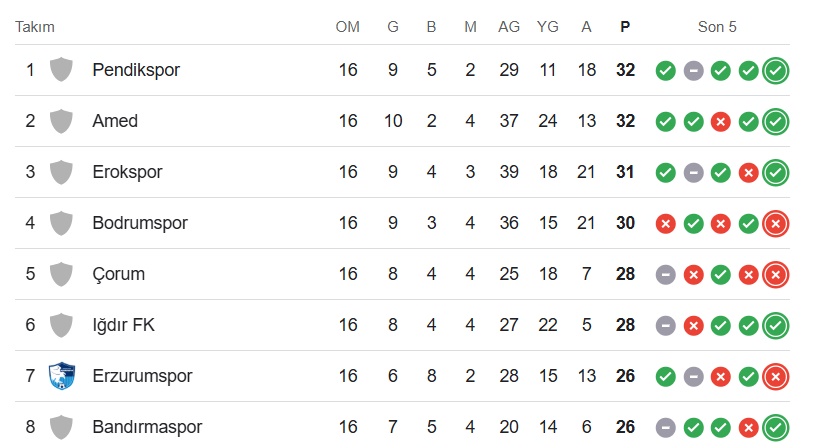Click Pendikspor's draw result icon
Image resolution: width=827 pixels, height=448 pixels.
(x=693, y=70)
